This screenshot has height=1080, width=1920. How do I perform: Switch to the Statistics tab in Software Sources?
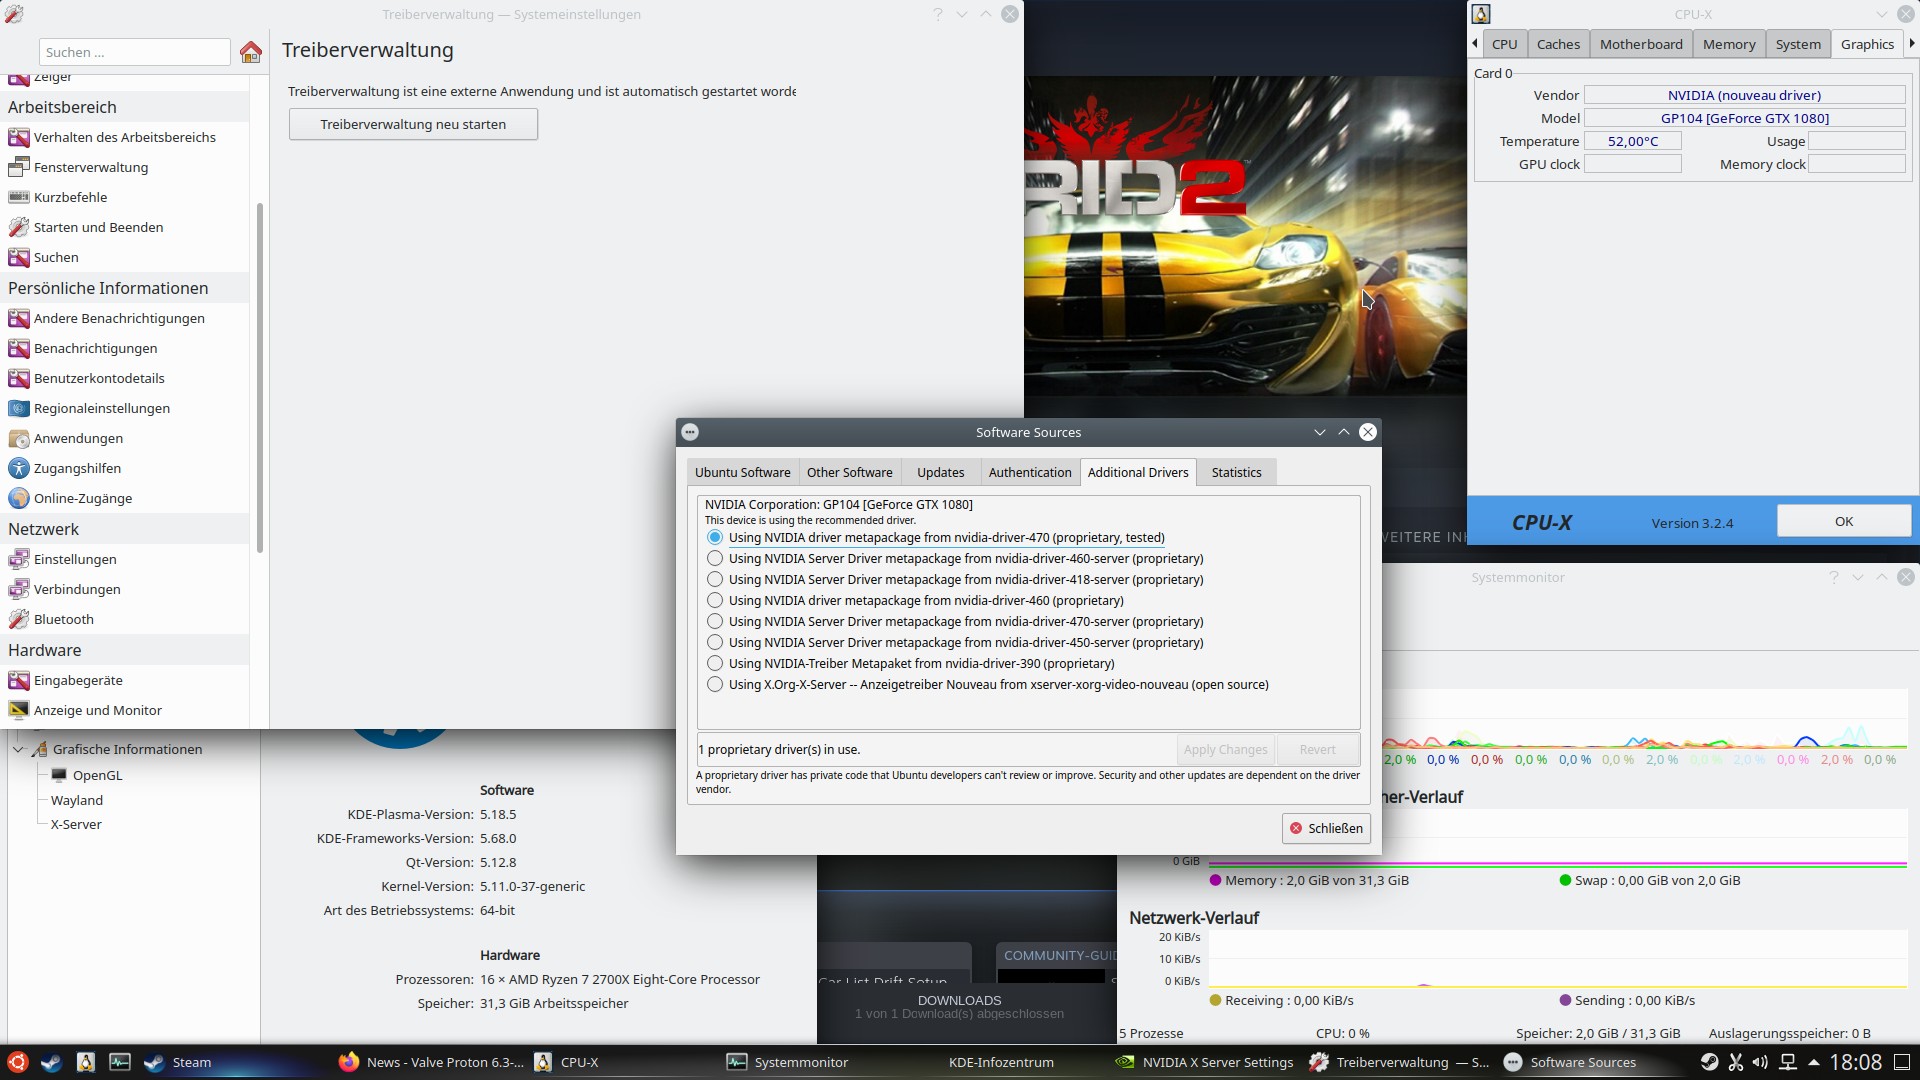(1236, 472)
